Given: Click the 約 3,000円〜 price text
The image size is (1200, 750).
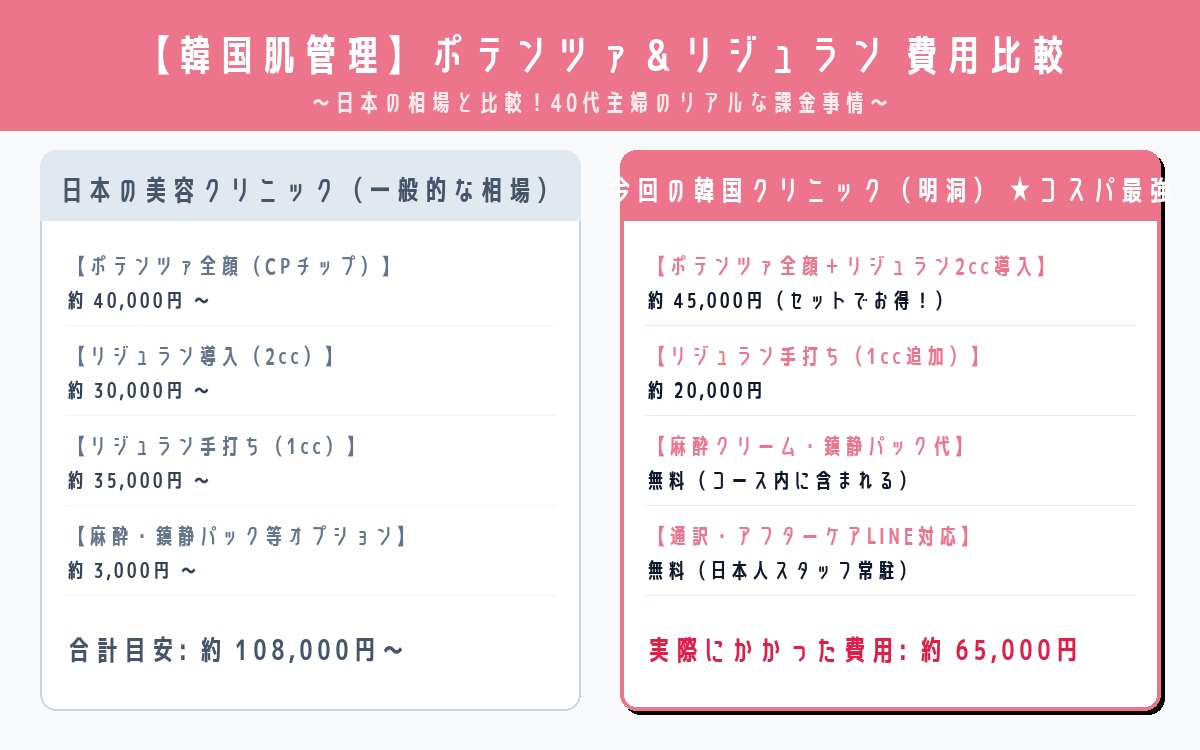Looking at the screenshot, I should (132, 570).
